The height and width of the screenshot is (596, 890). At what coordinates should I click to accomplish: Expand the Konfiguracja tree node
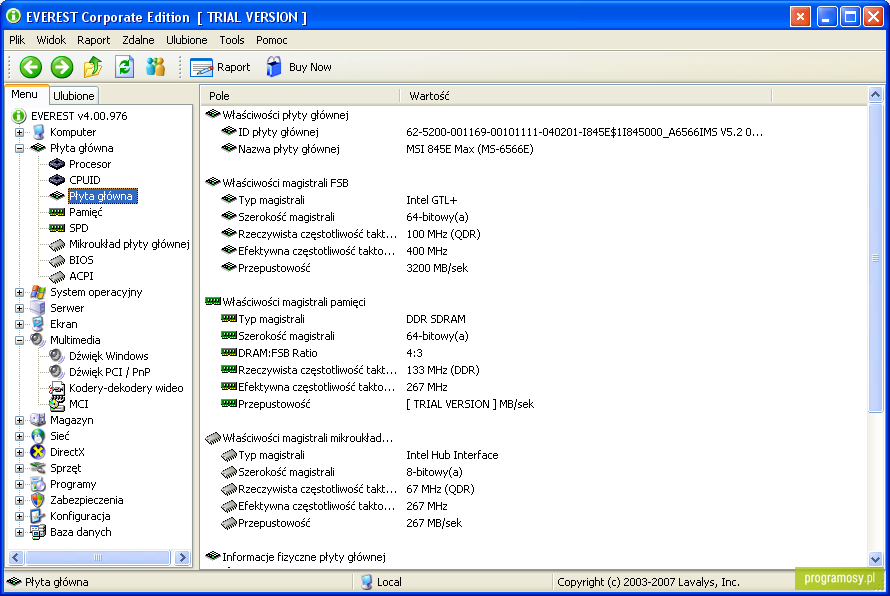(19, 517)
